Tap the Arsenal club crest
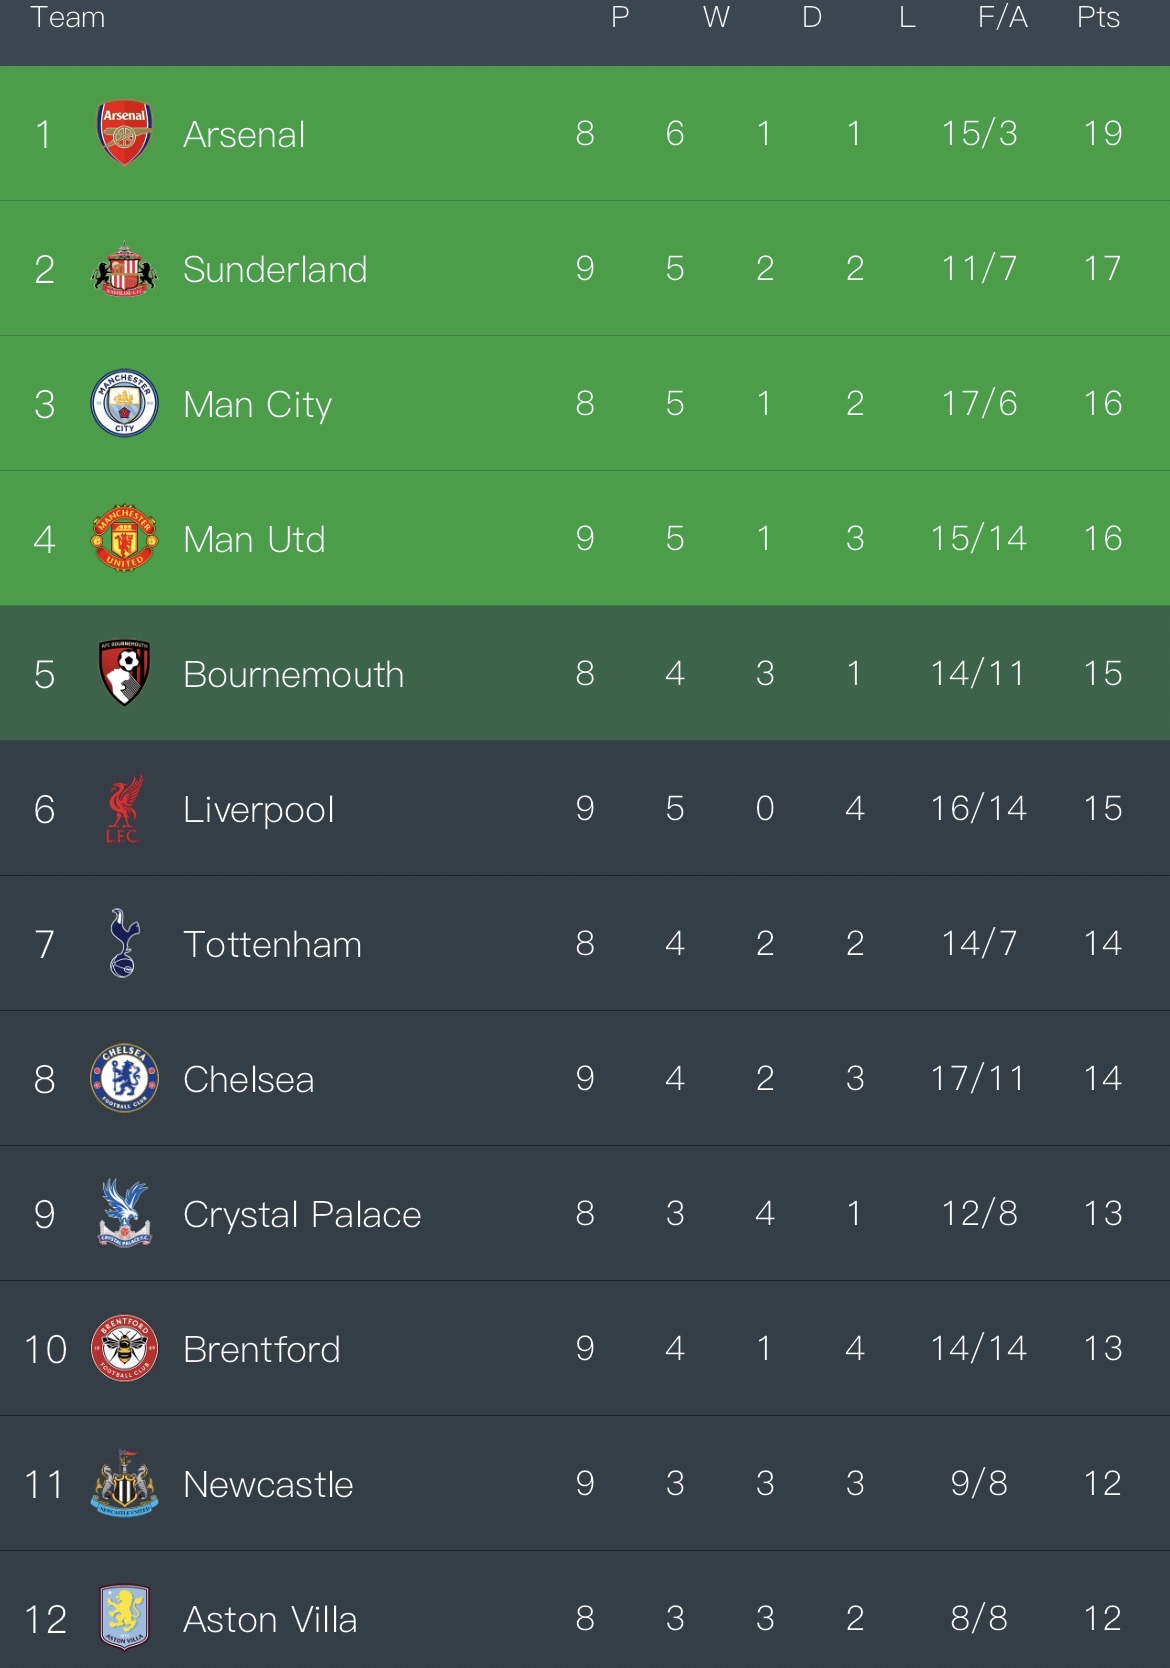This screenshot has width=1170, height=1668. point(124,133)
